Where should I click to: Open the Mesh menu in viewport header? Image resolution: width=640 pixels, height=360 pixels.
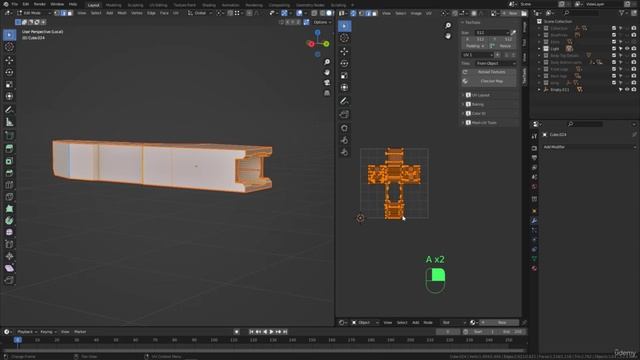point(122,13)
